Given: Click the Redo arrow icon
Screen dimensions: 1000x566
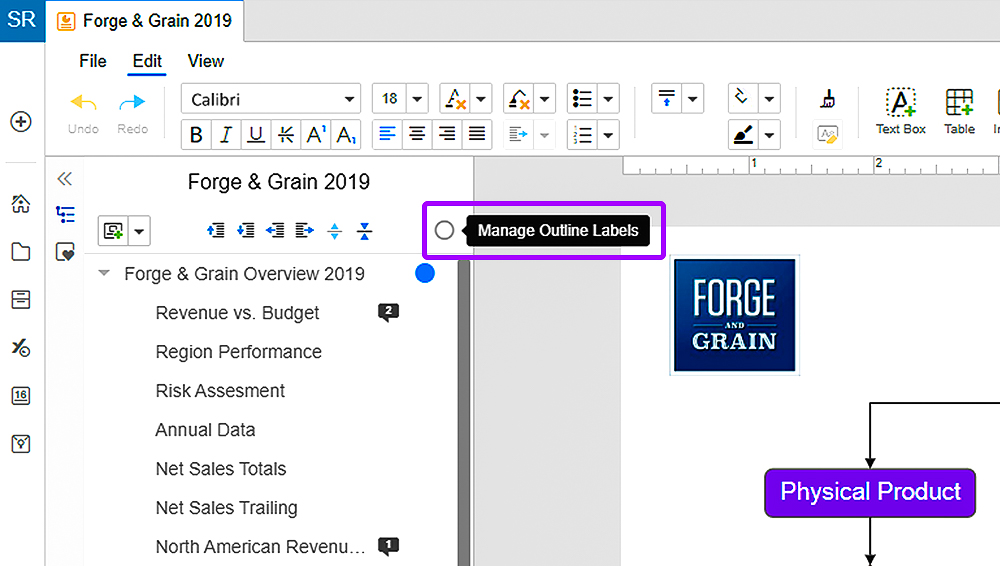Looking at the screenshot, I should (132, 102).
